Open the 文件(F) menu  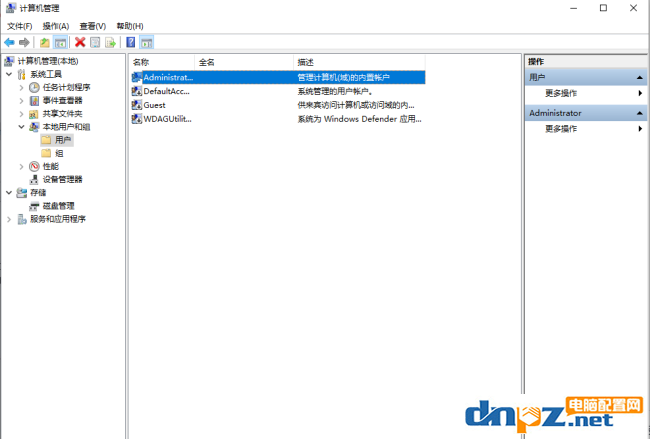[x=20, y=26]
